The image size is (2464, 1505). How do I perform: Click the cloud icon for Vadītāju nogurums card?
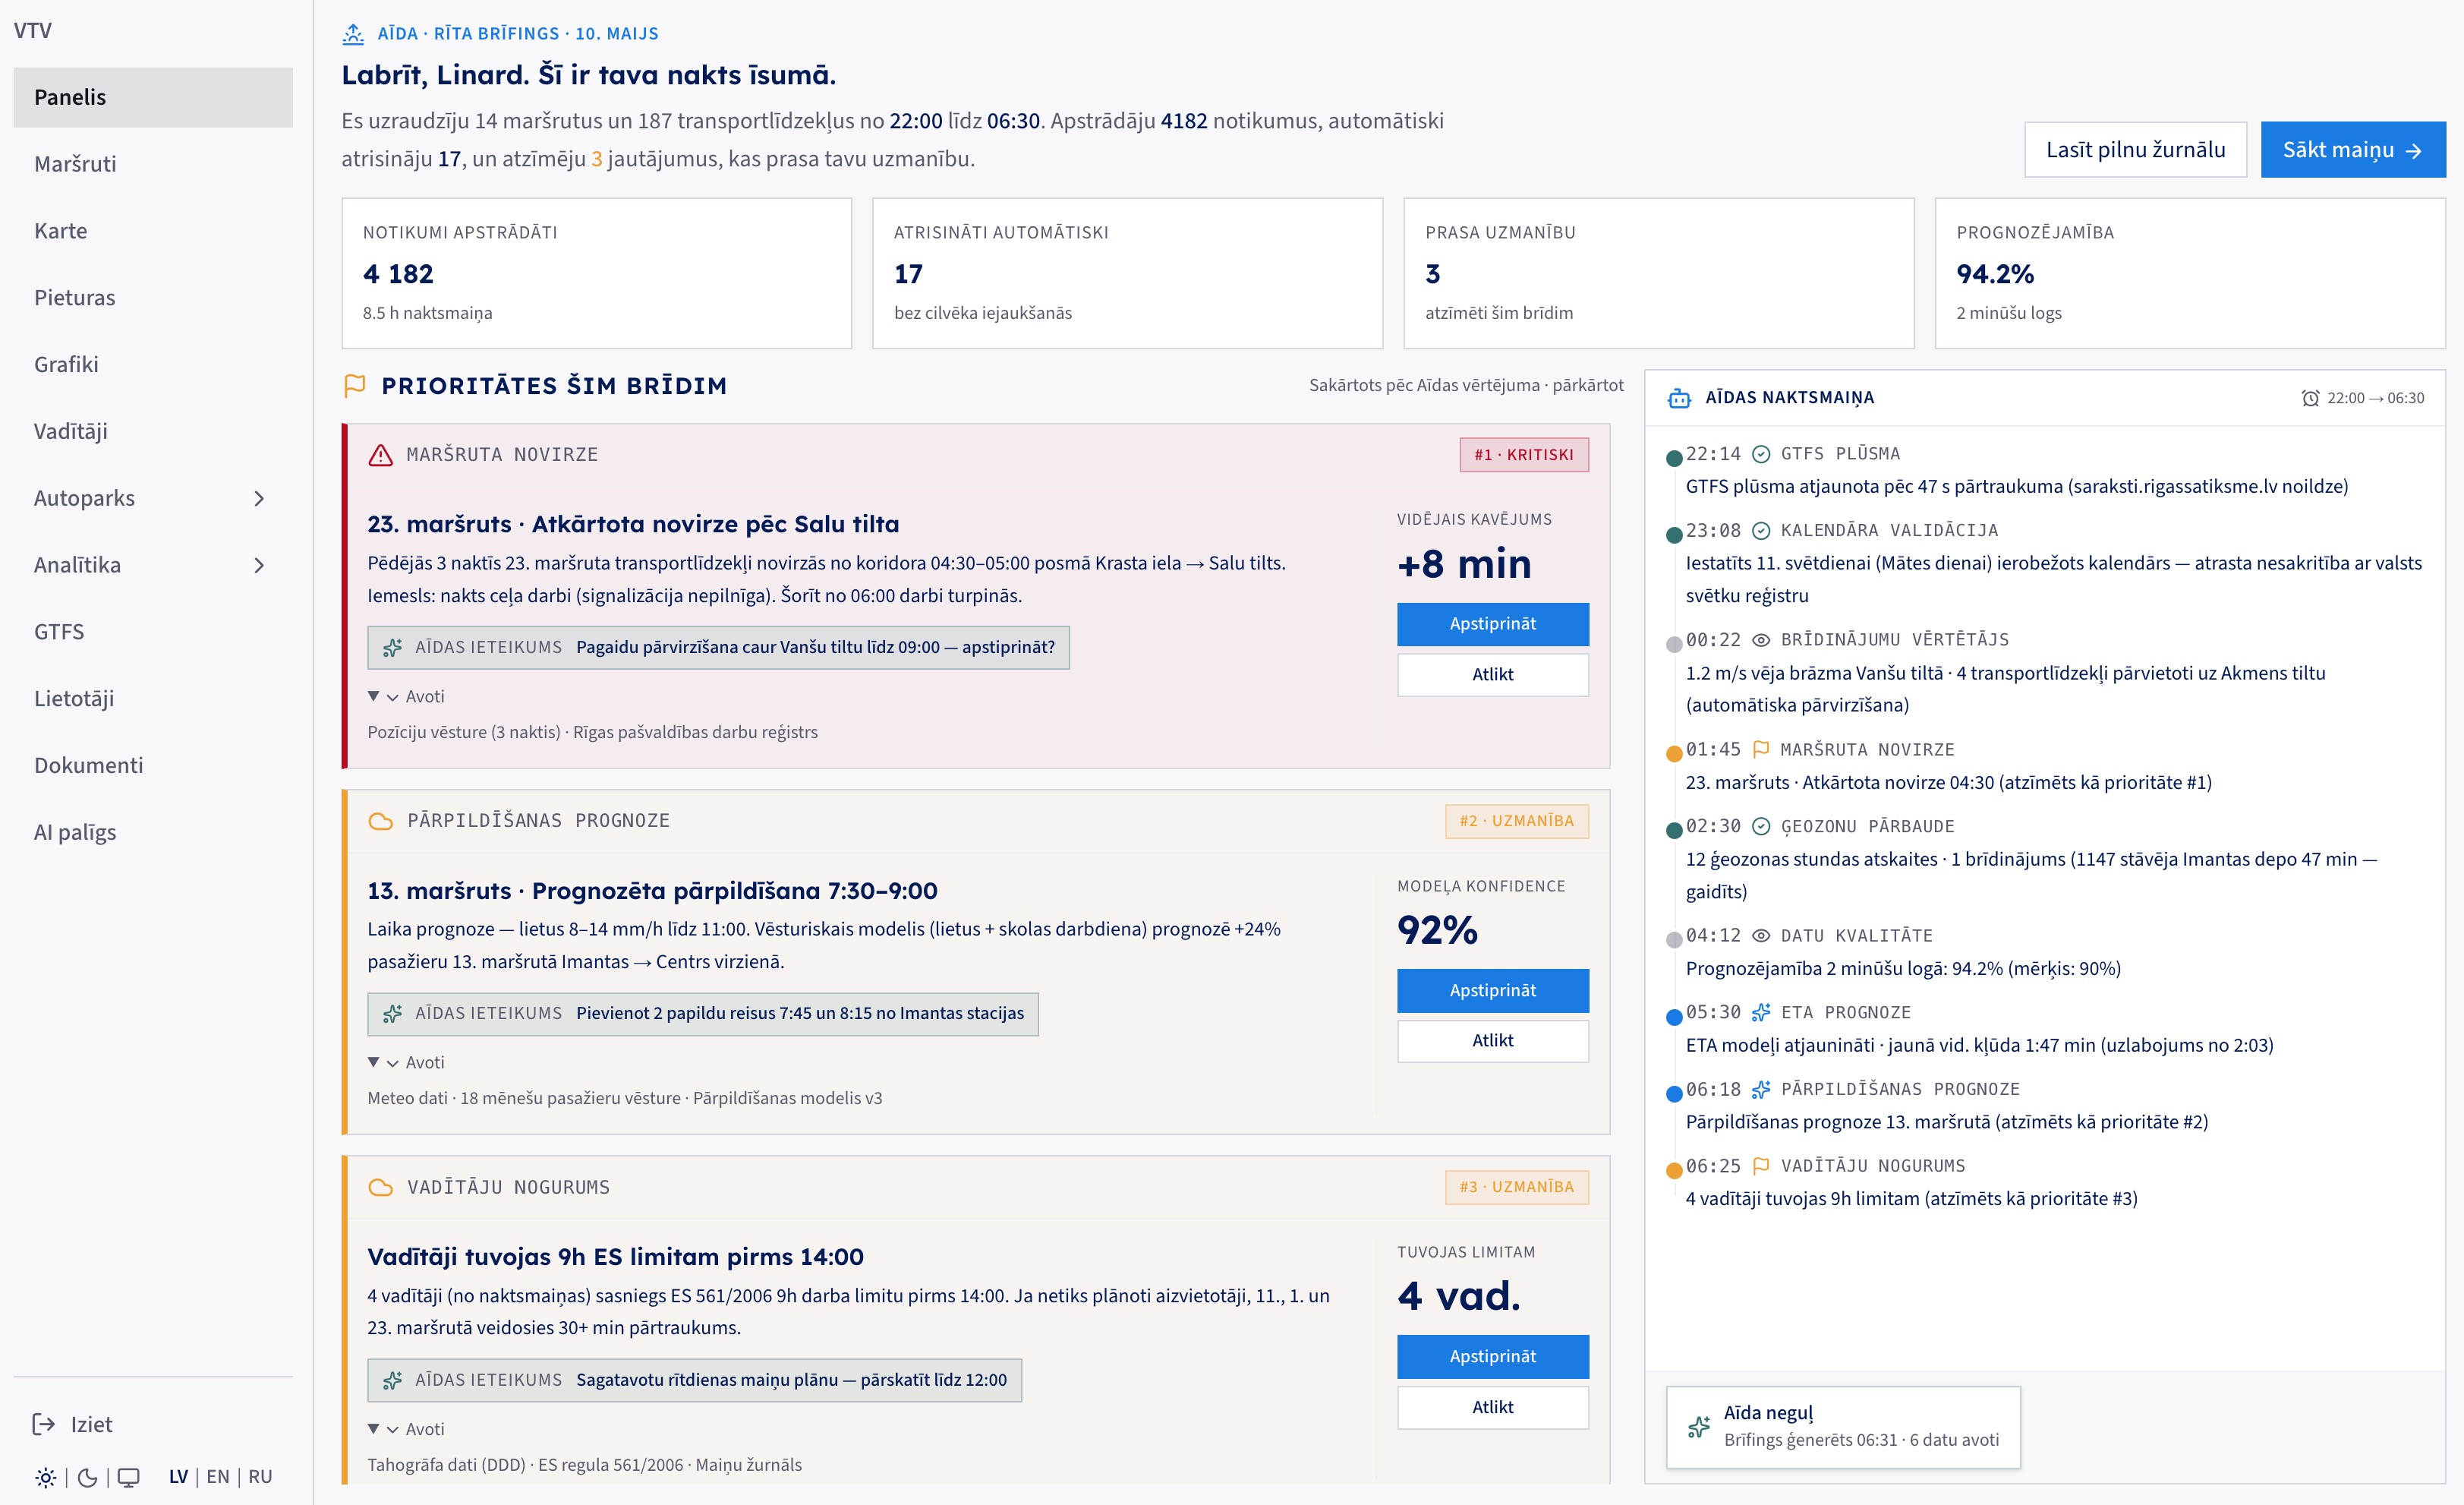point(381,1187)
